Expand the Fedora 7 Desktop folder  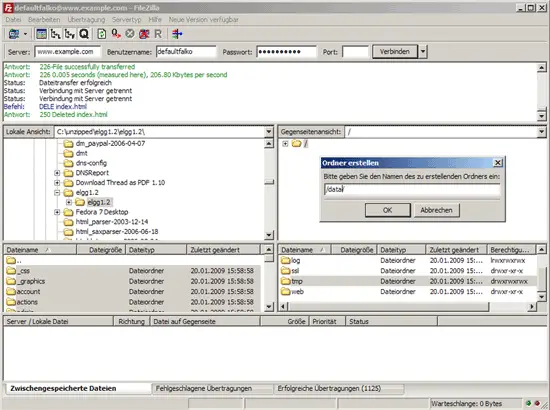pos(57,212)
